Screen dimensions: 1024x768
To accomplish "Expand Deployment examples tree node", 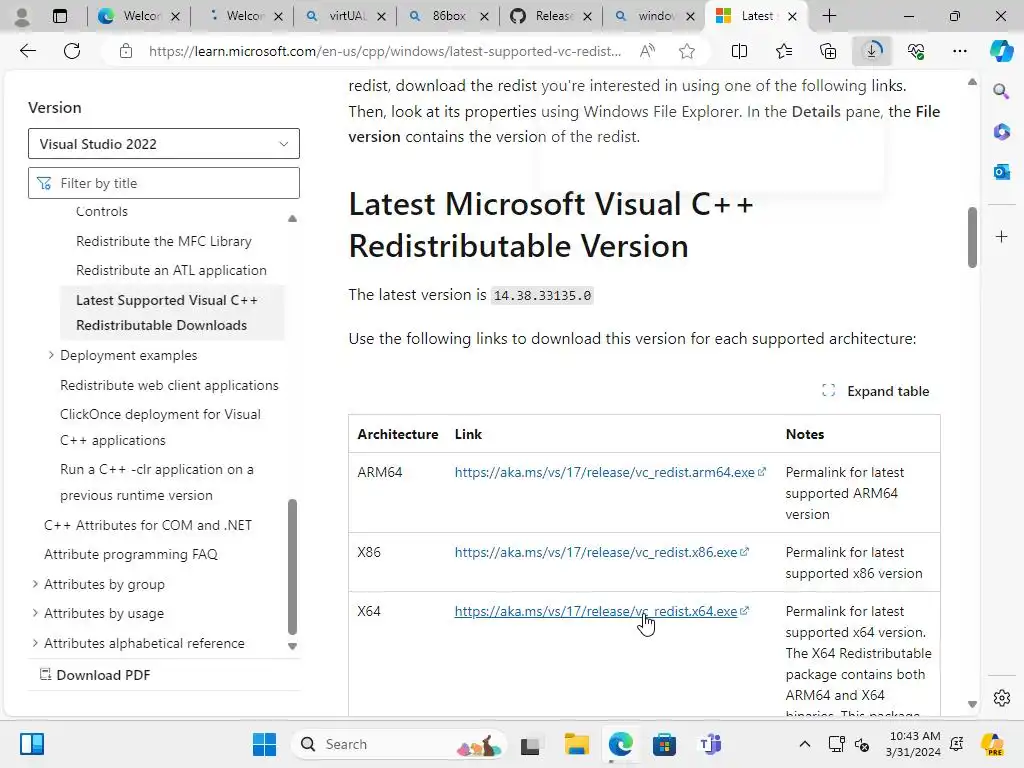I will click(x=51, y=355).
